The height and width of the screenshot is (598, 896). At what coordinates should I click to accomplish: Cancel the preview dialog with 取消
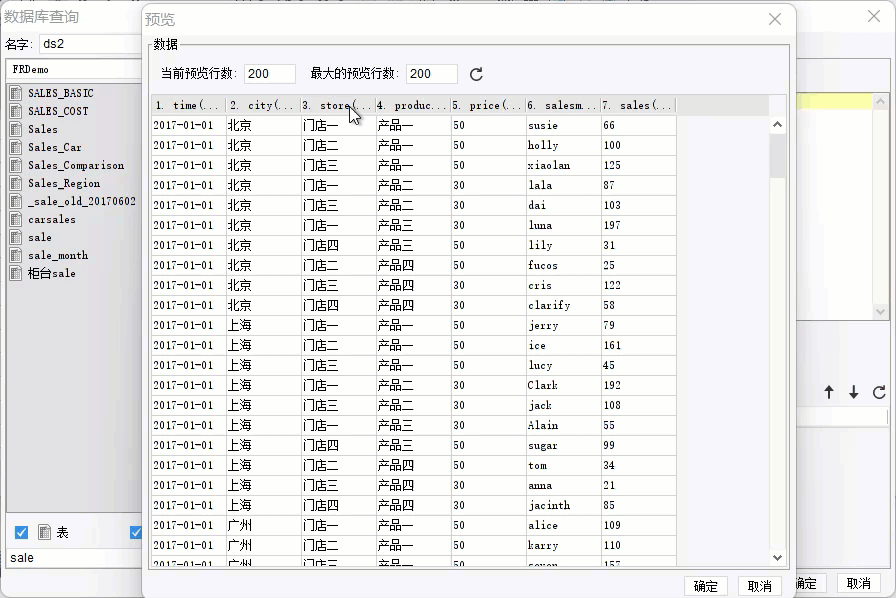(x=759, y=586)
